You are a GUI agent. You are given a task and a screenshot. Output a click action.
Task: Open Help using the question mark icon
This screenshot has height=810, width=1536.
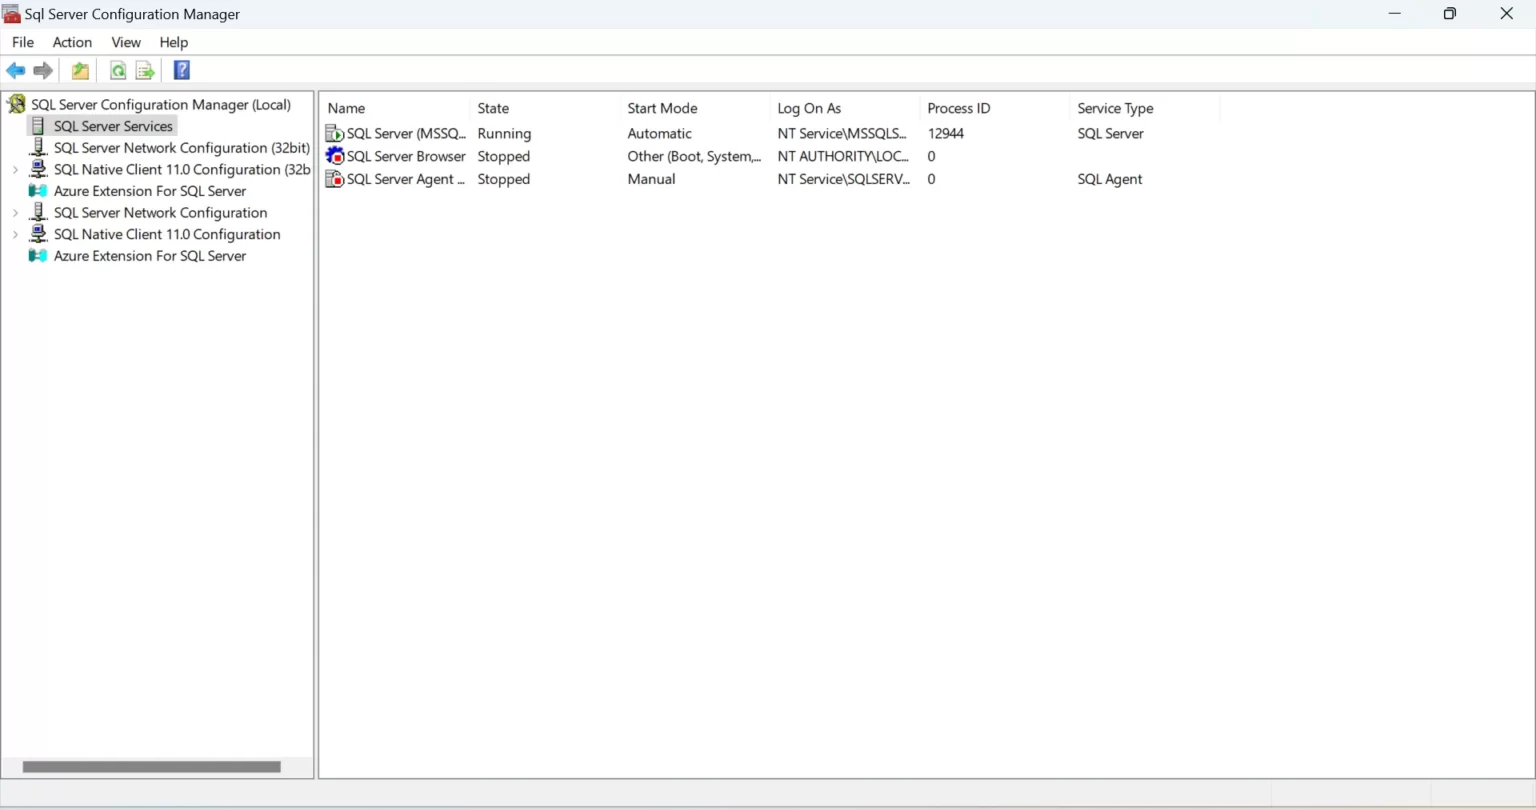coord(181,70)
